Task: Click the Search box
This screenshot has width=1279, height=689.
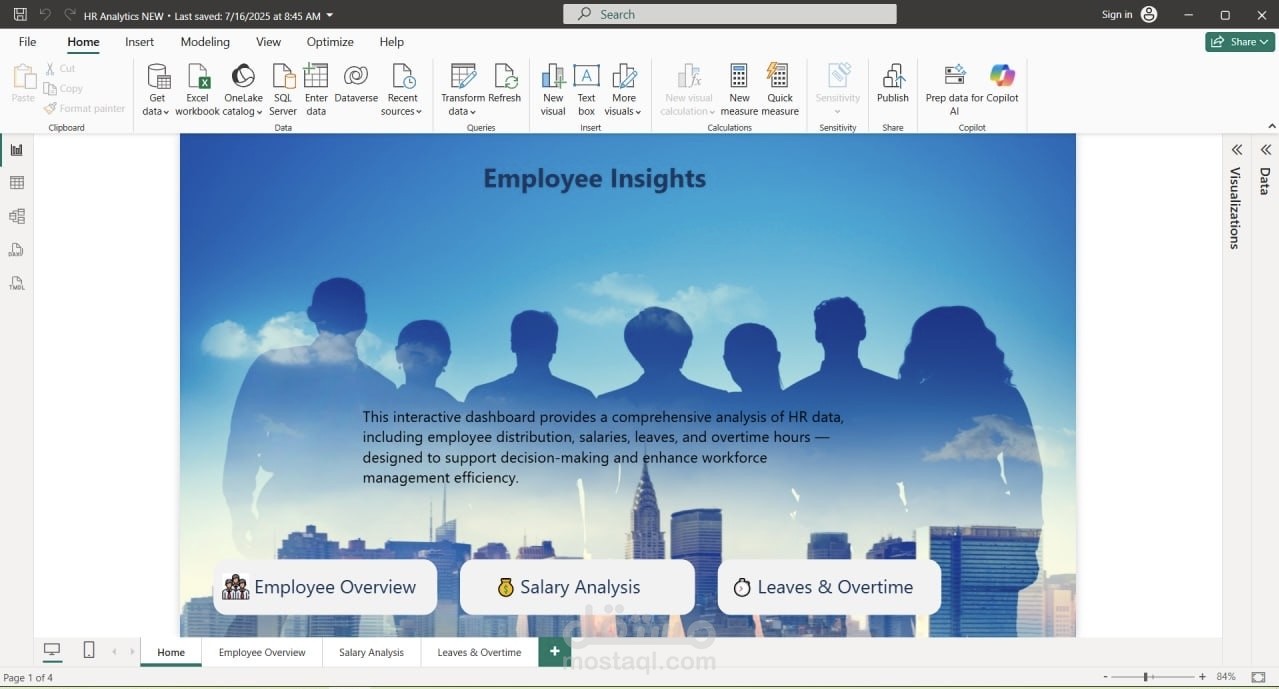Action: (x=730, y=14)
